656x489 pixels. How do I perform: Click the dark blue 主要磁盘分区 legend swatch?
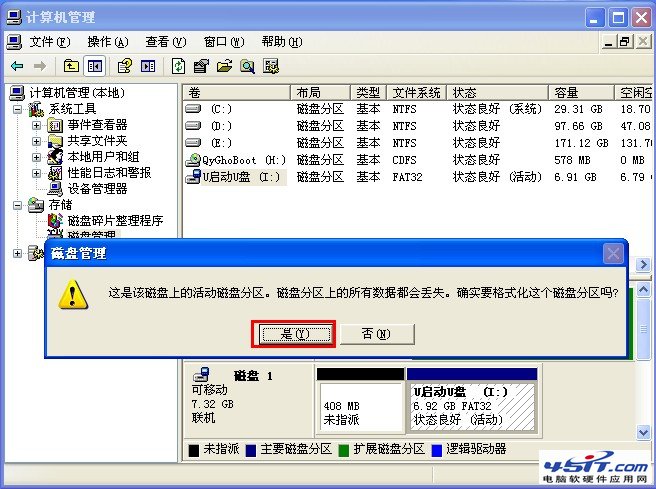coord(251,451)
